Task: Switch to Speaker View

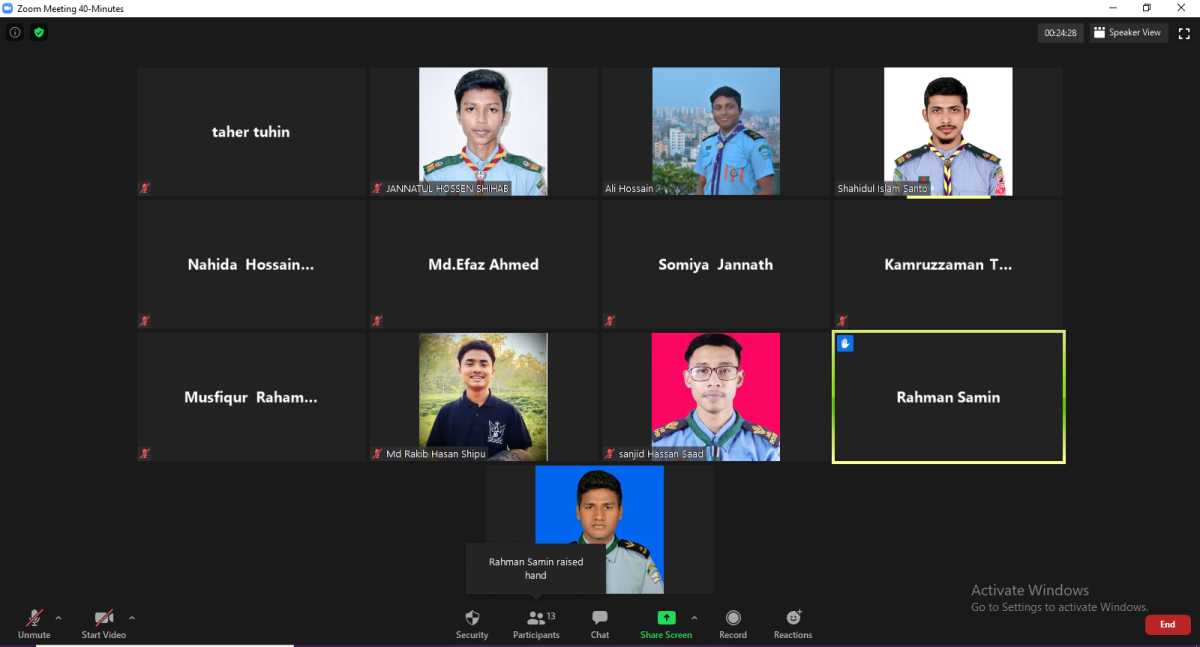Action: tap(1128, 32)
